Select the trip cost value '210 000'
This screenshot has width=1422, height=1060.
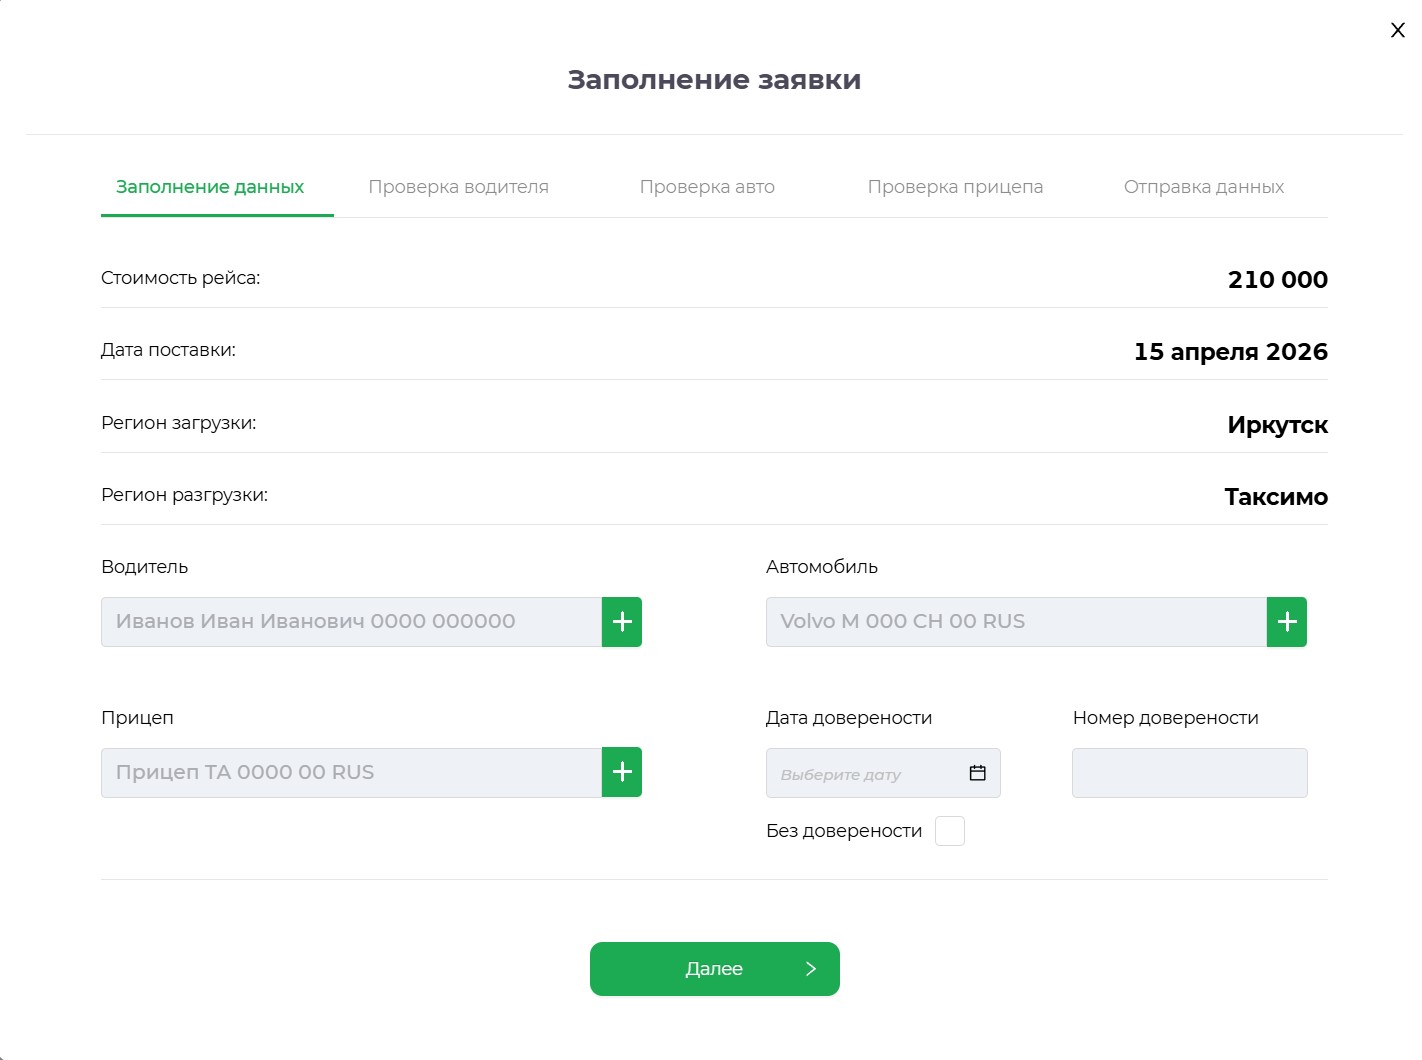pos(1278,280)
